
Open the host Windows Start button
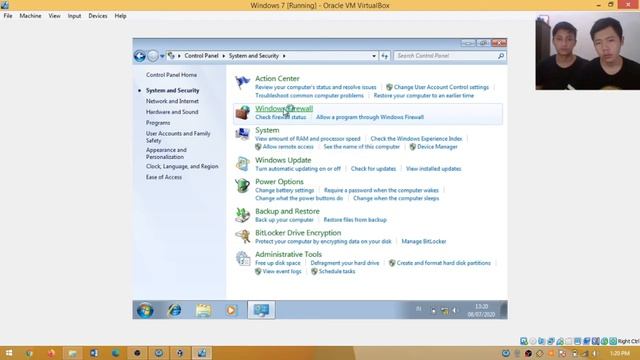coord(9,353)
